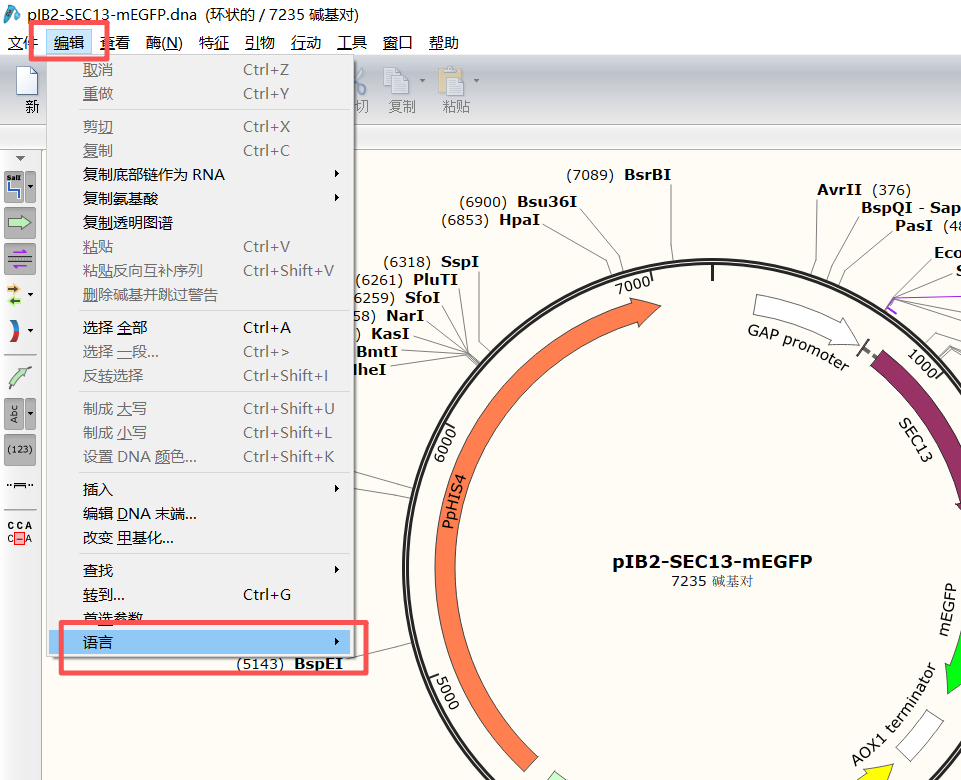Choose 复制透明图谱 menu entry

tap(200, 222)
